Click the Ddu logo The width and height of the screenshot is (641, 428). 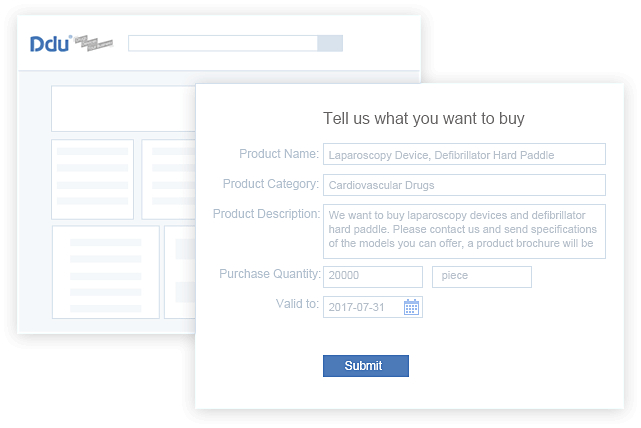point(49,44)
